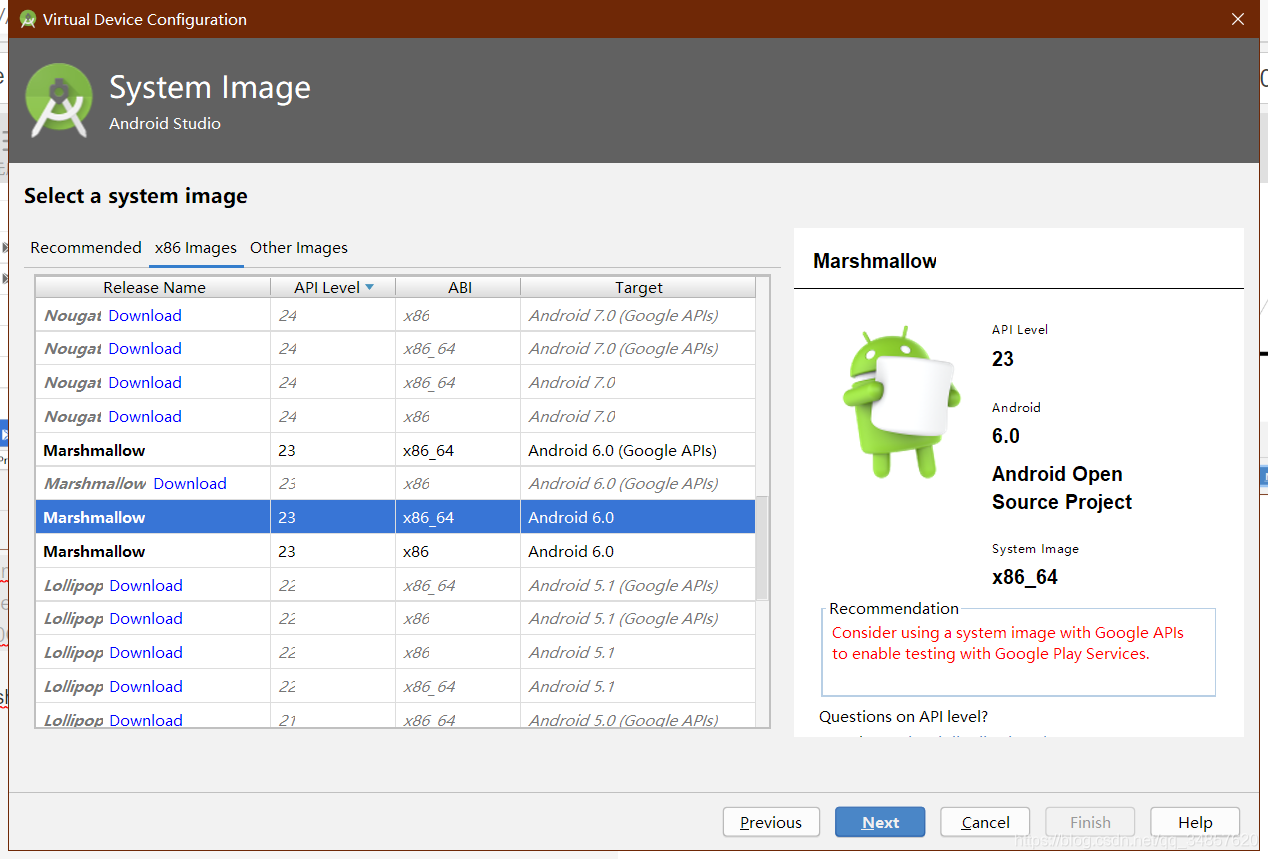Viewport: 1268px width, 859px height.
Task: Download Lollipop x86 plain Android 5.1 image
Action: pyautogui.click(x=146, y=653)
